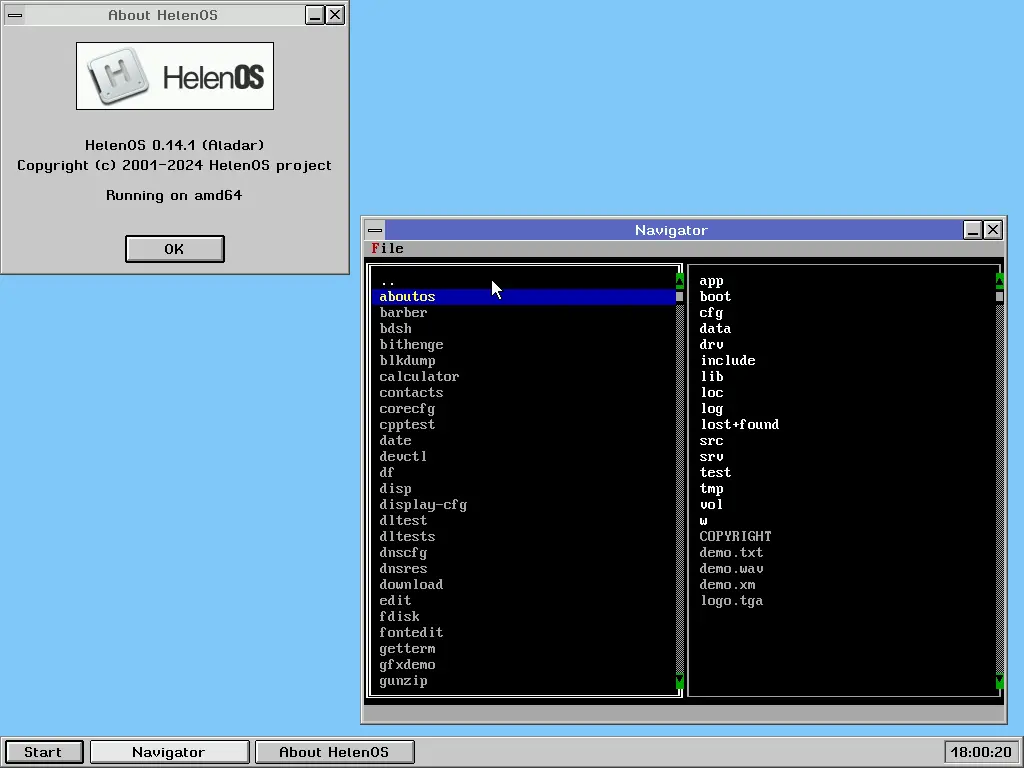Activate About HelenOS taskbar button

click(x=334, y=752)
